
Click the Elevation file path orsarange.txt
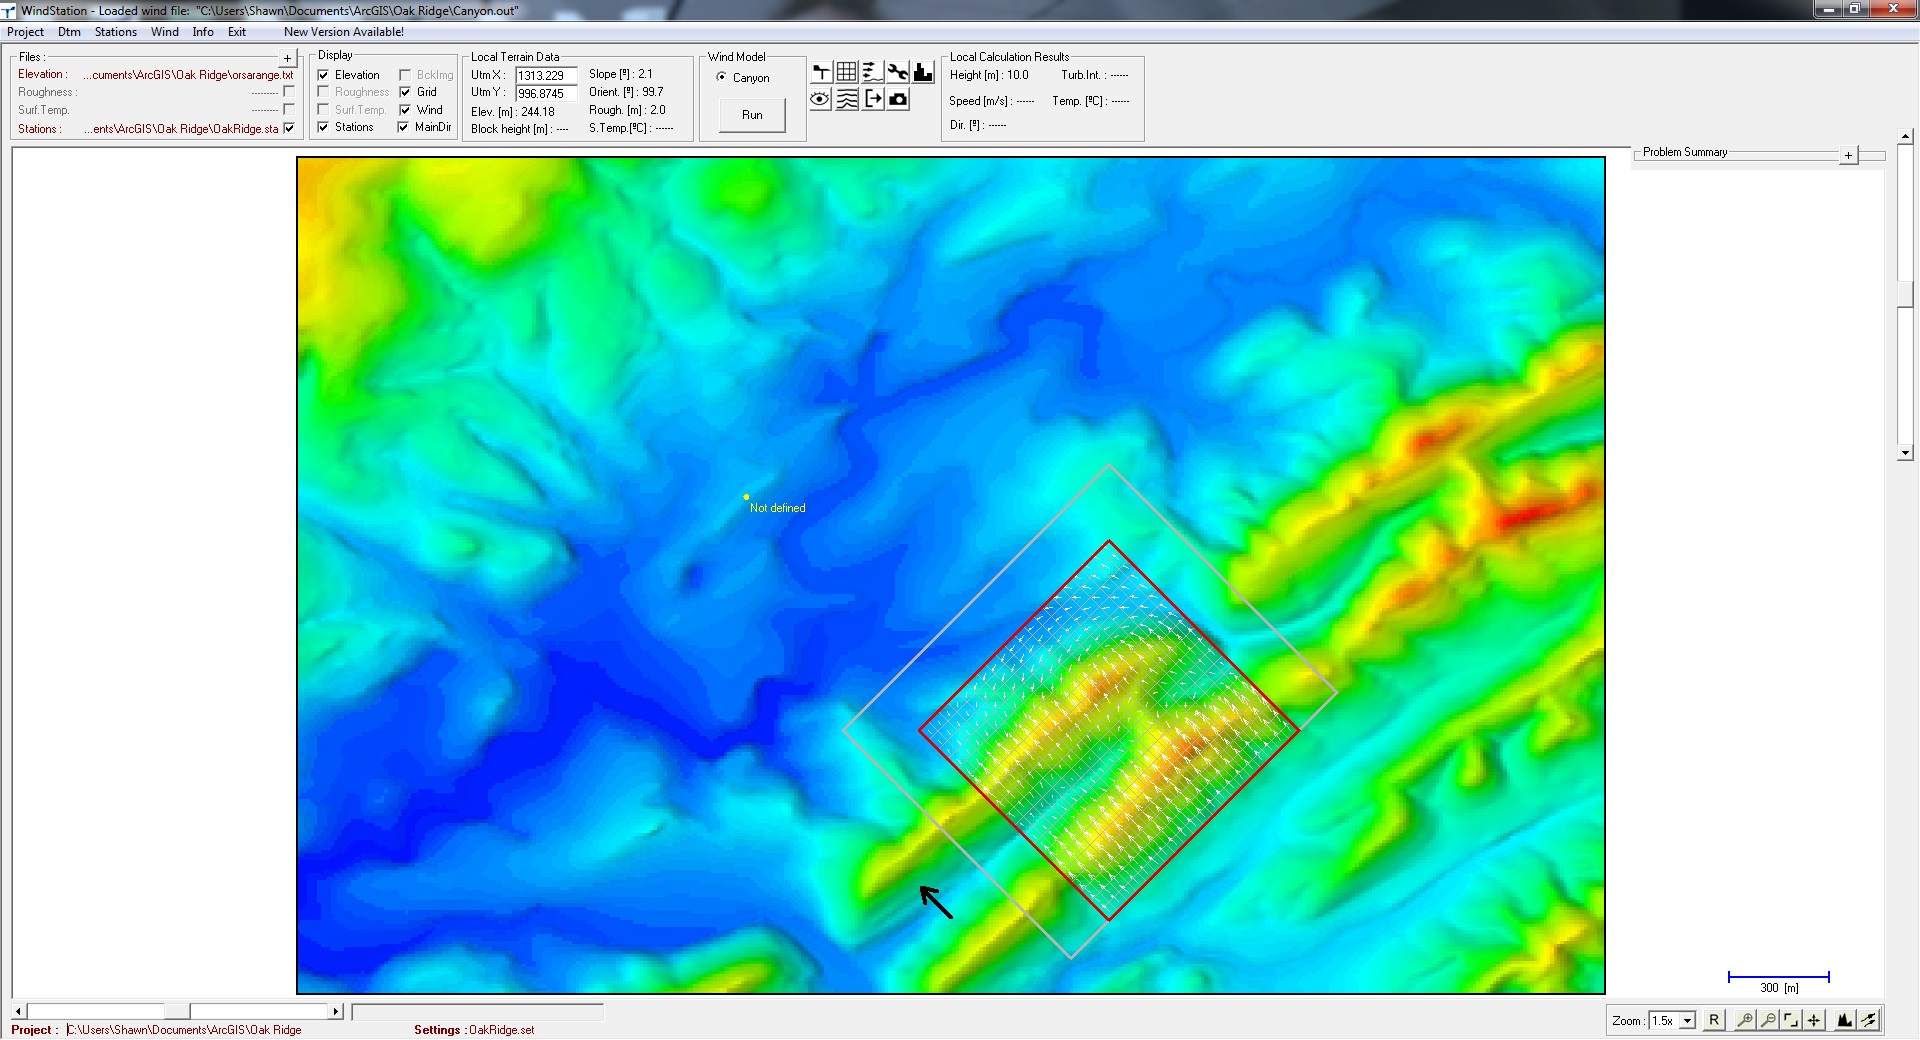189,75
